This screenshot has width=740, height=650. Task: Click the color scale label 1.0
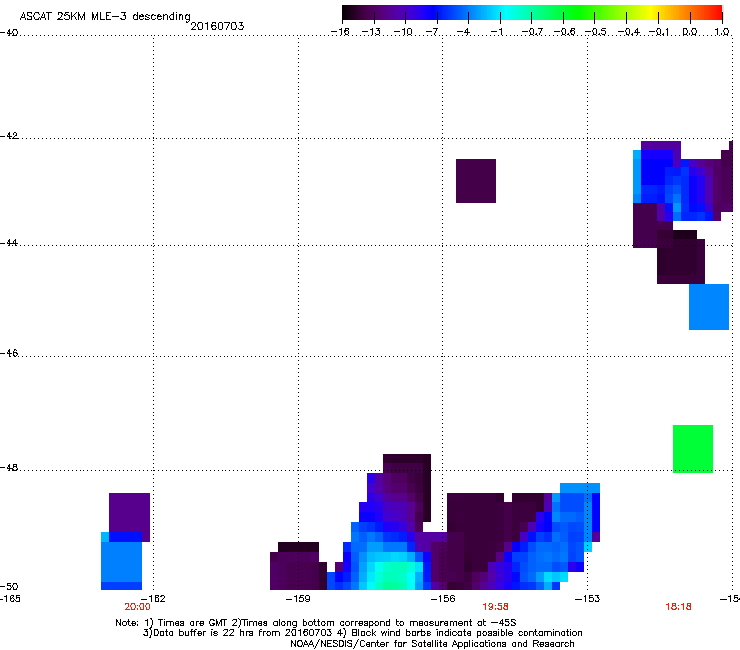[722, 32]
